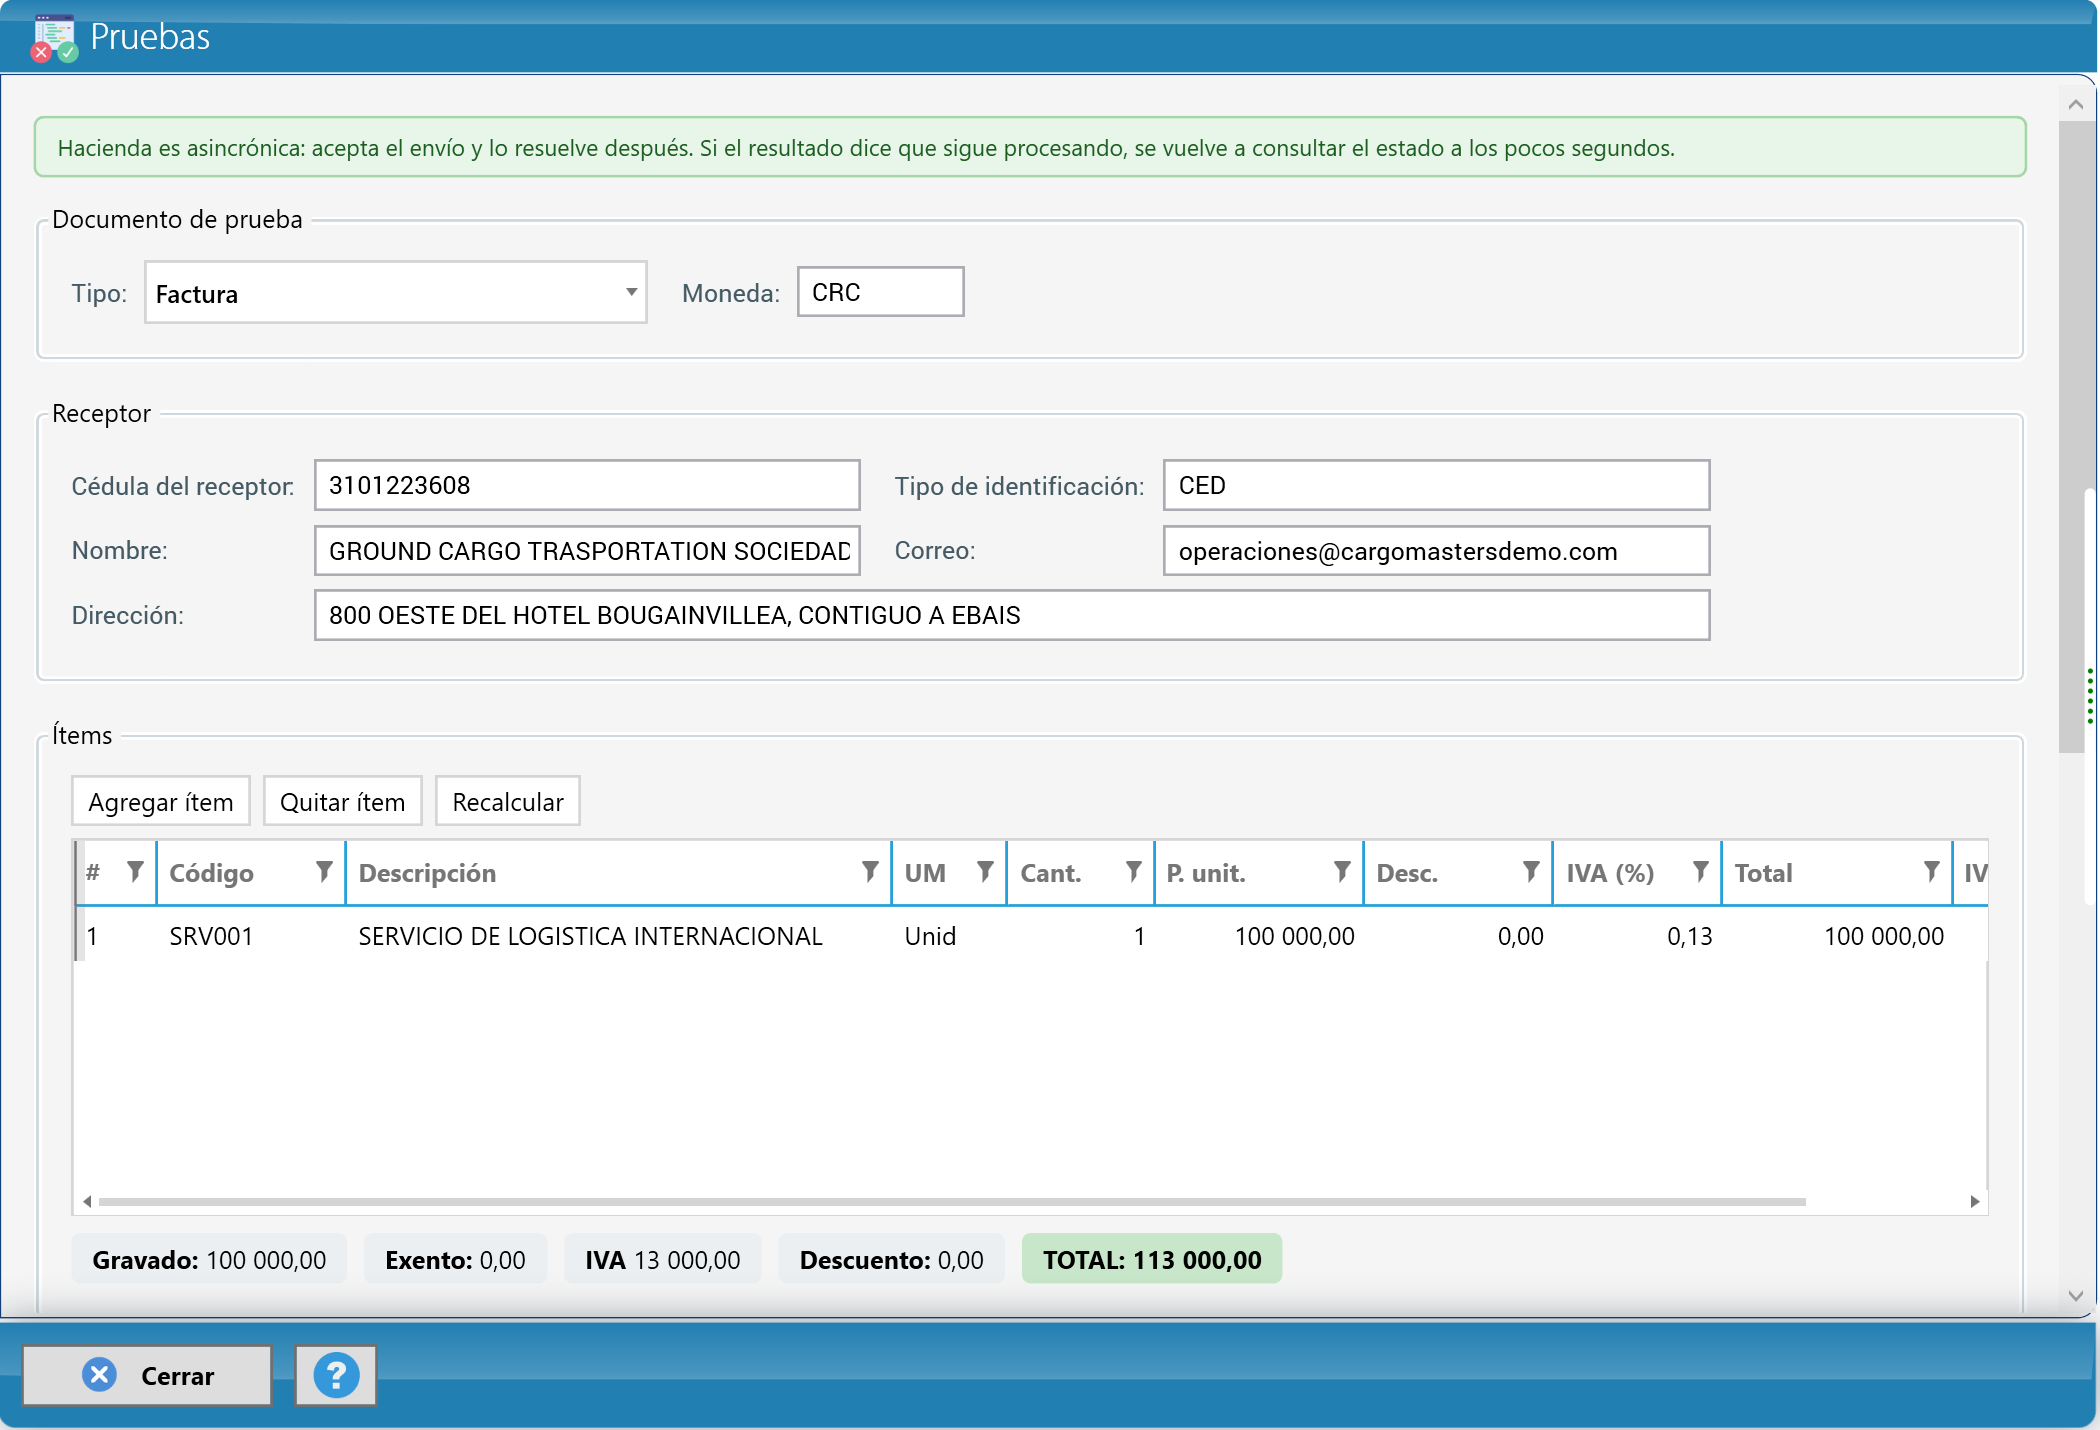Click the 0,13 IVA percentage cell

[x=1637, y=936]
